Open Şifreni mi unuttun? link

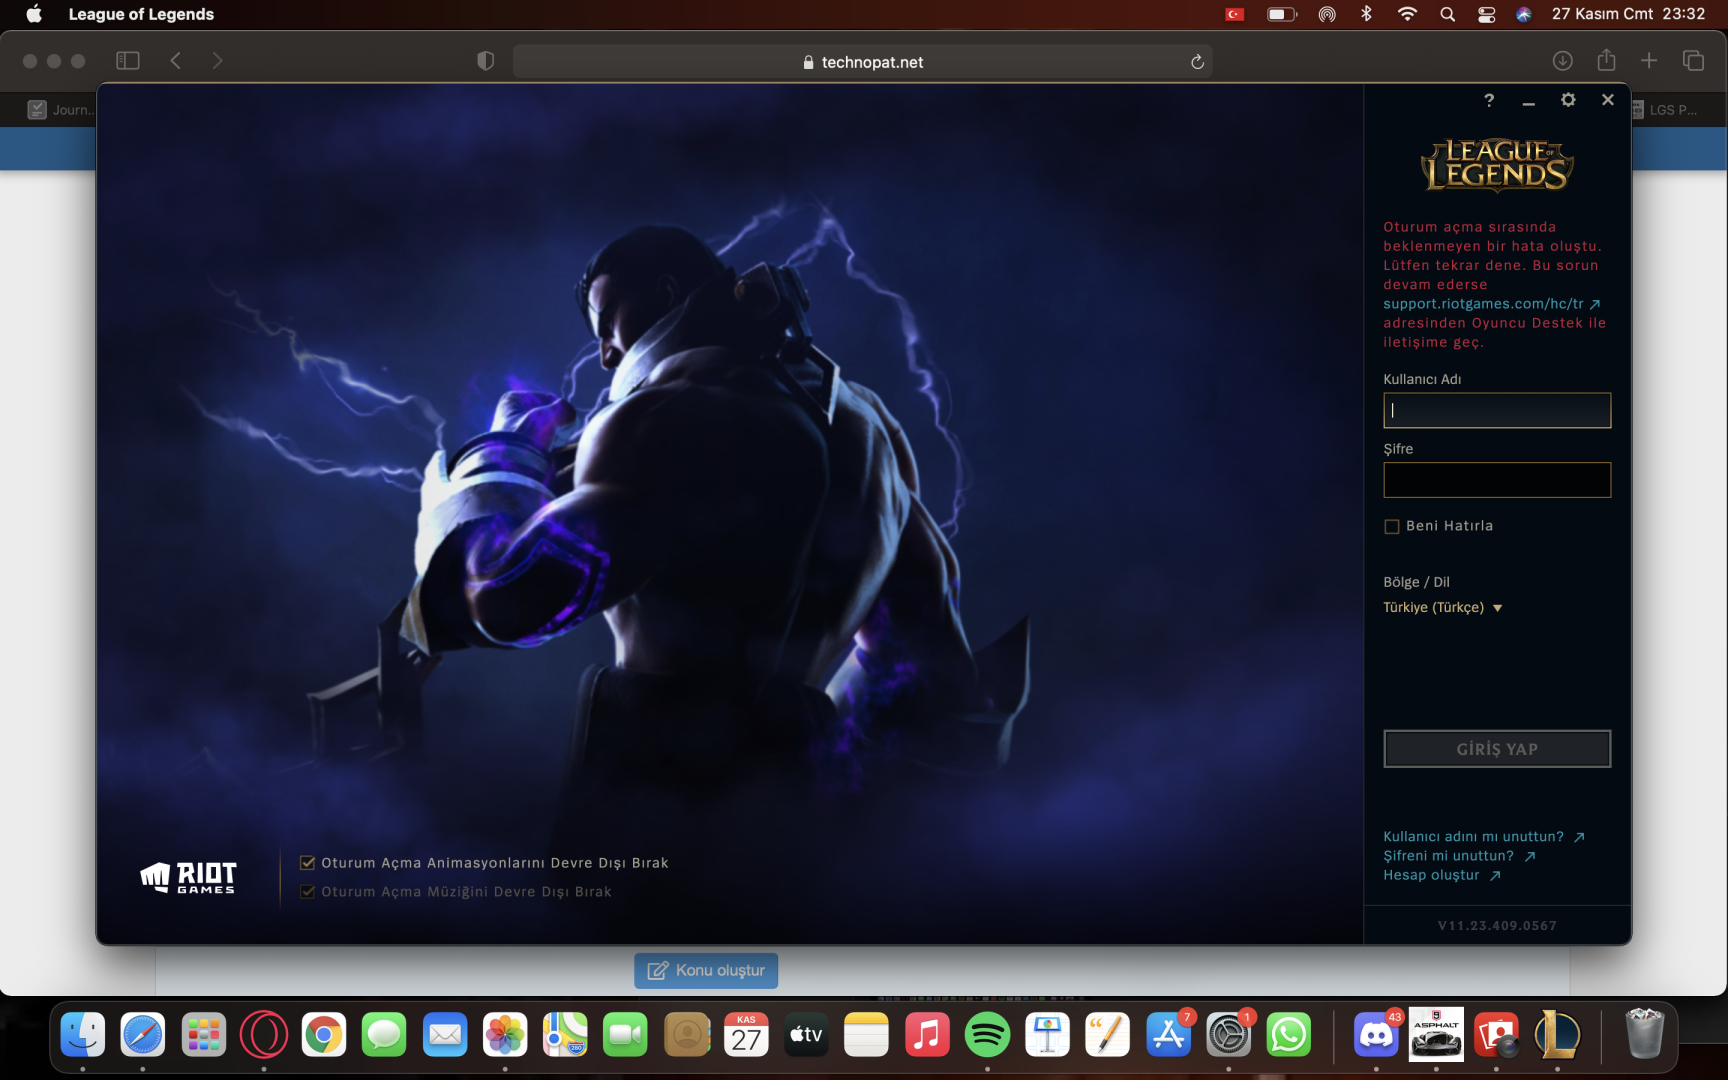[x=1459, y=856]
